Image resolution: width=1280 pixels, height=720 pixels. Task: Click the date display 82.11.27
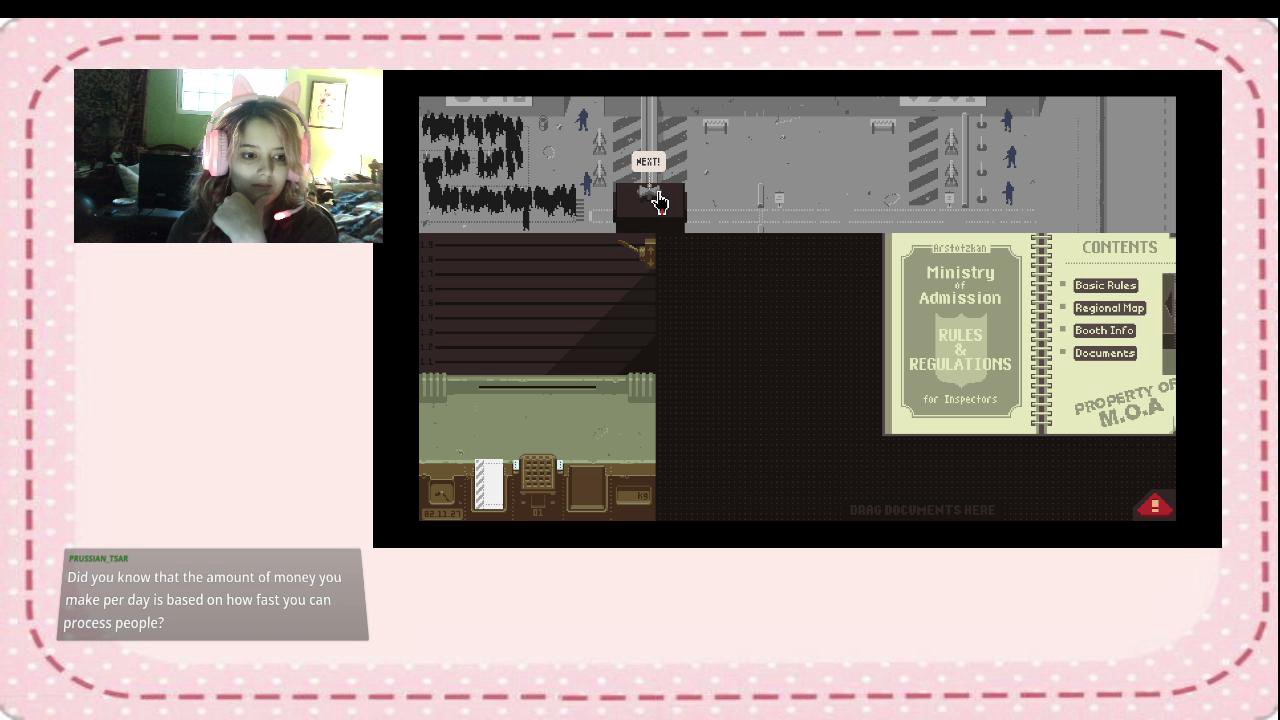[442, 514]
